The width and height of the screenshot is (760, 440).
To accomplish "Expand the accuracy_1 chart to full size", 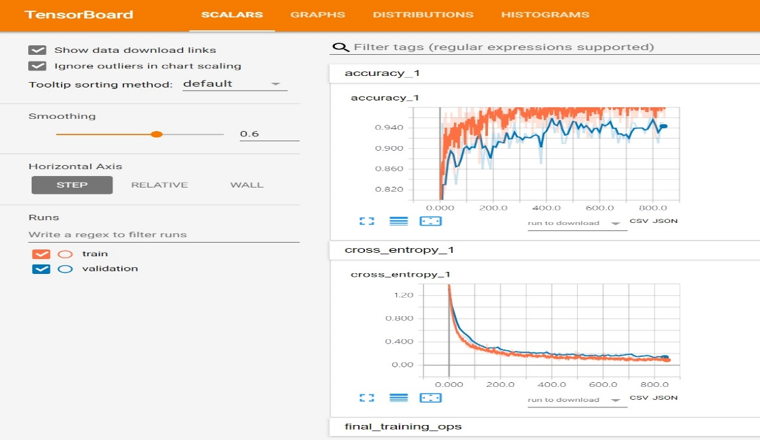I will pos(367,222).
